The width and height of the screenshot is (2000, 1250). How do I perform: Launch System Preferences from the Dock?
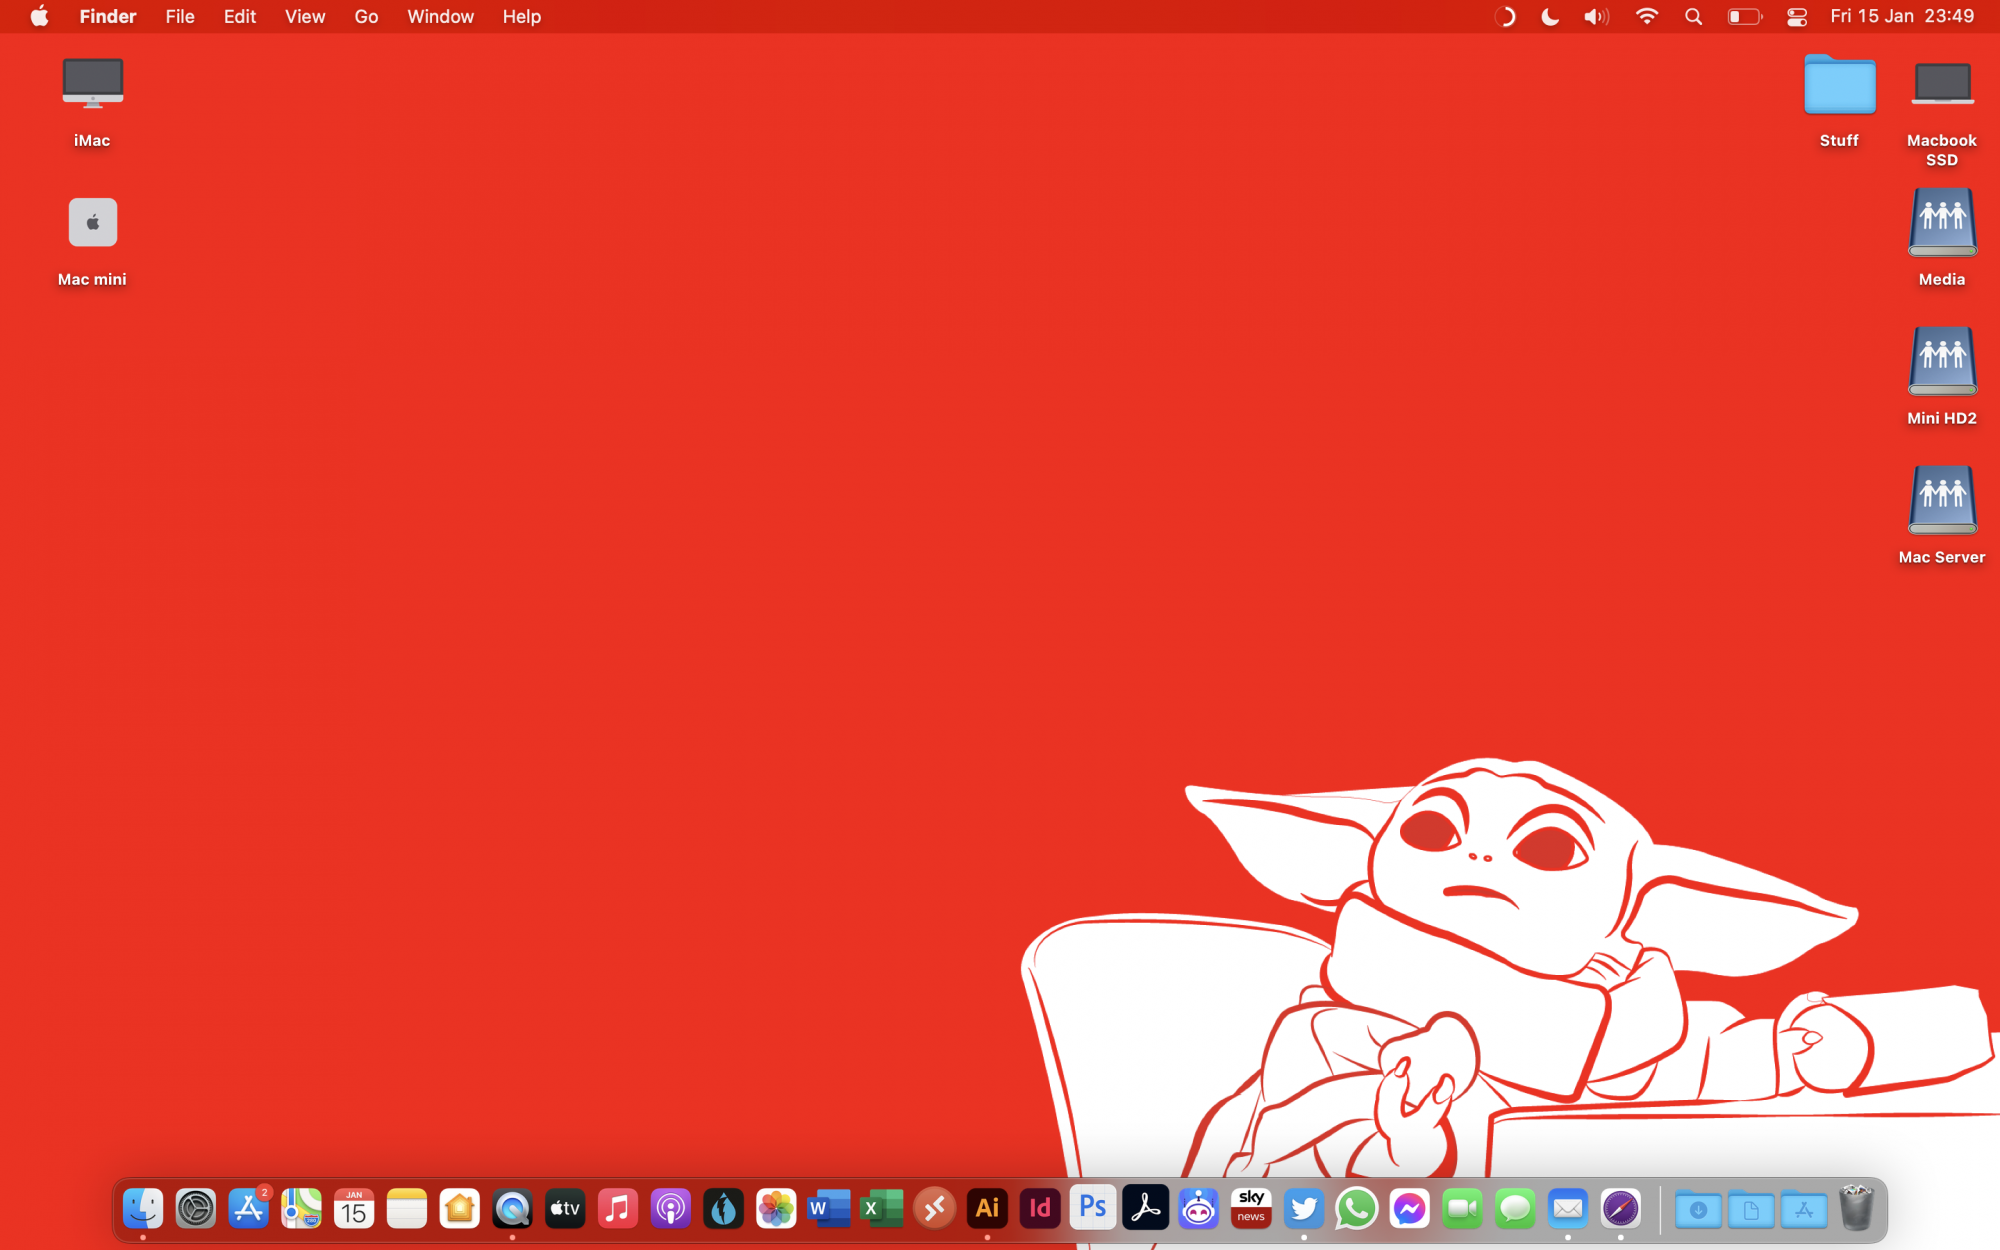(x=196, y=1209)
